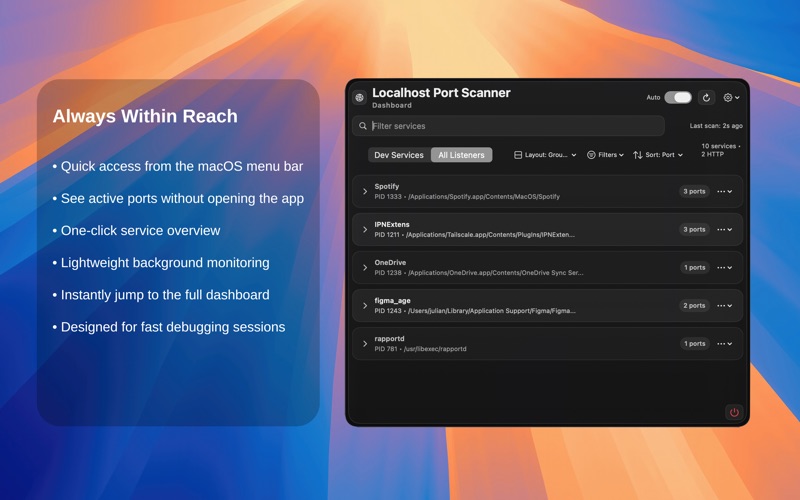Image resolution: width=800 pixels, height=500 pixels.
Task: Click the Localhost Port Scanner app icon
Action: 360,97
